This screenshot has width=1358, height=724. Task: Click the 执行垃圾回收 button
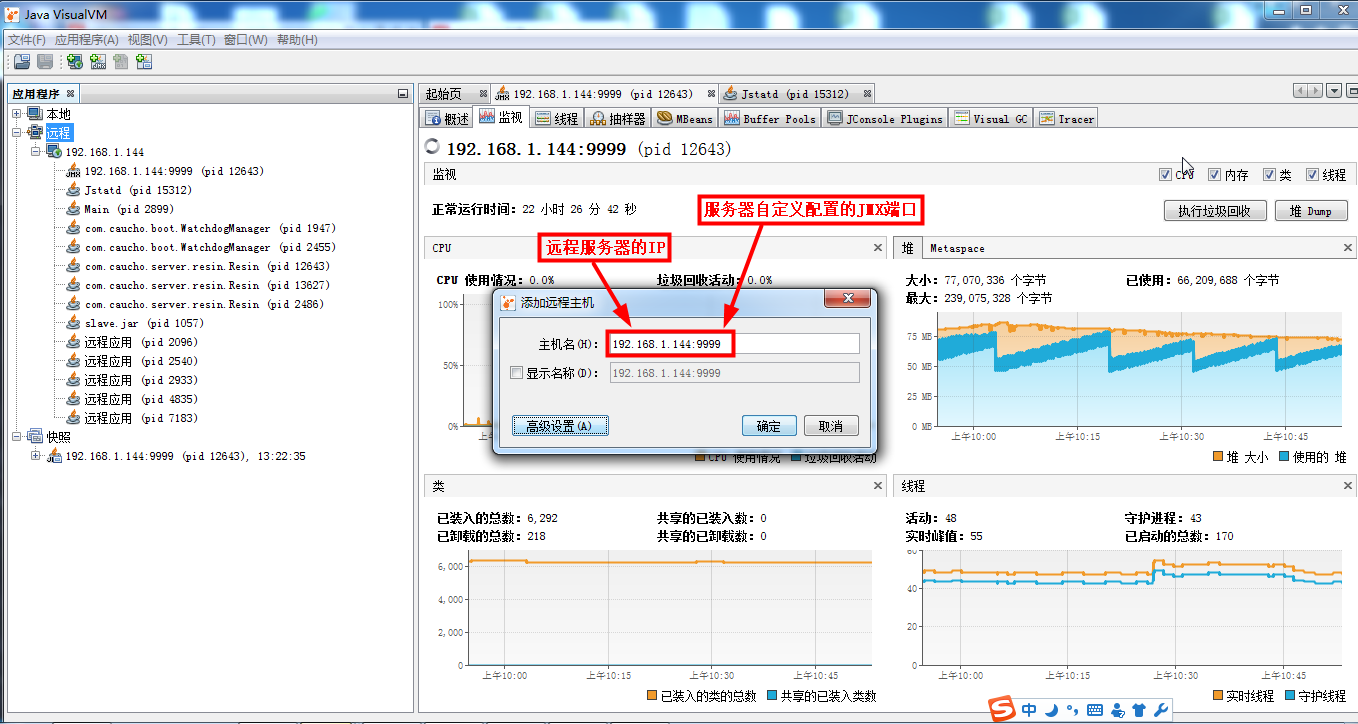tap(1215, 211)
